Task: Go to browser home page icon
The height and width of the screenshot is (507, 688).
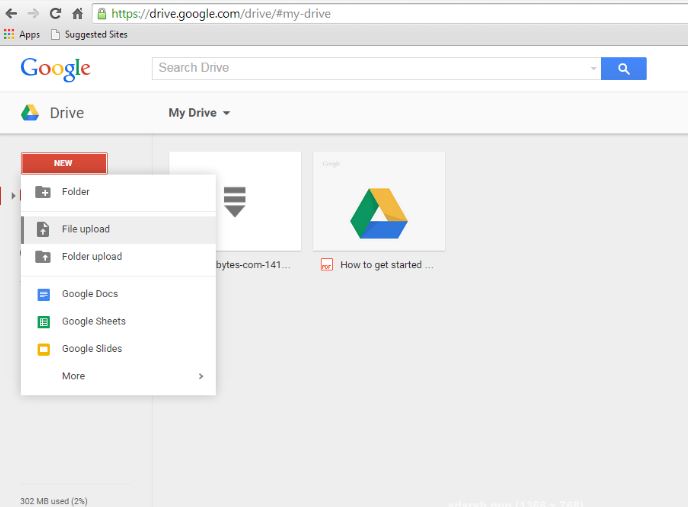Action: tap(77, 14)
